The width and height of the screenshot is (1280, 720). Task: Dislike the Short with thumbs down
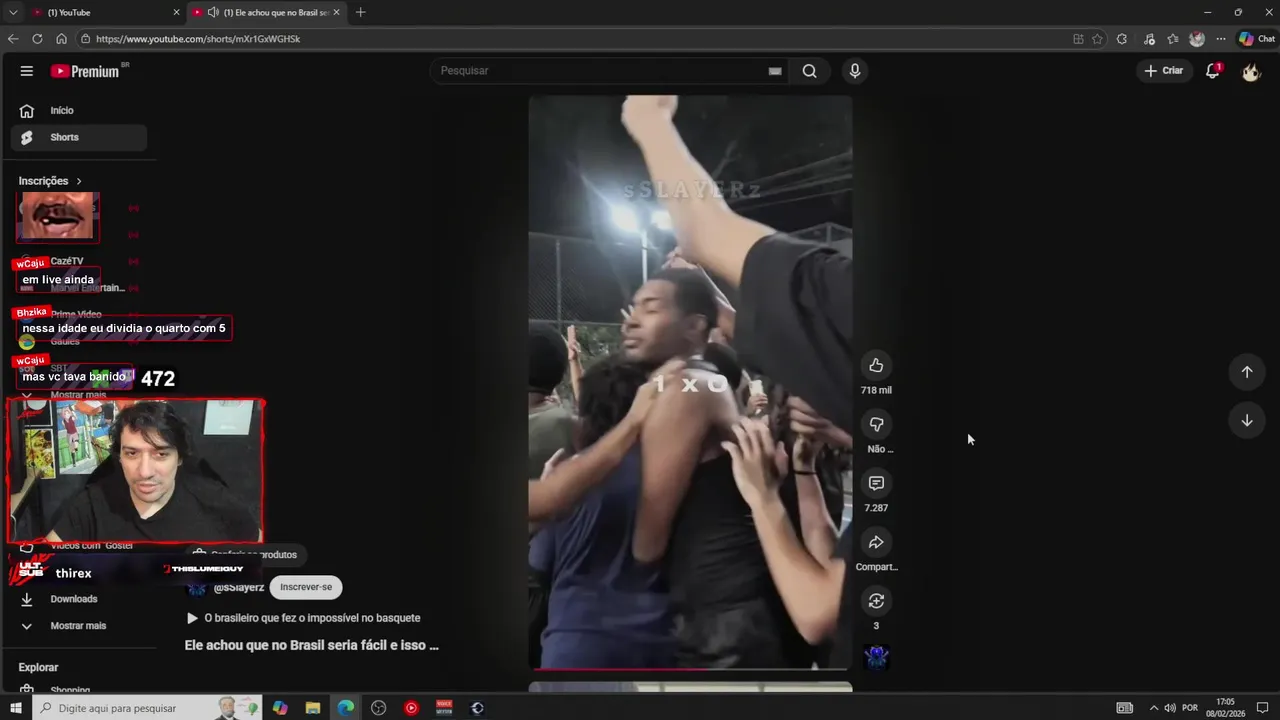(876, 425)
